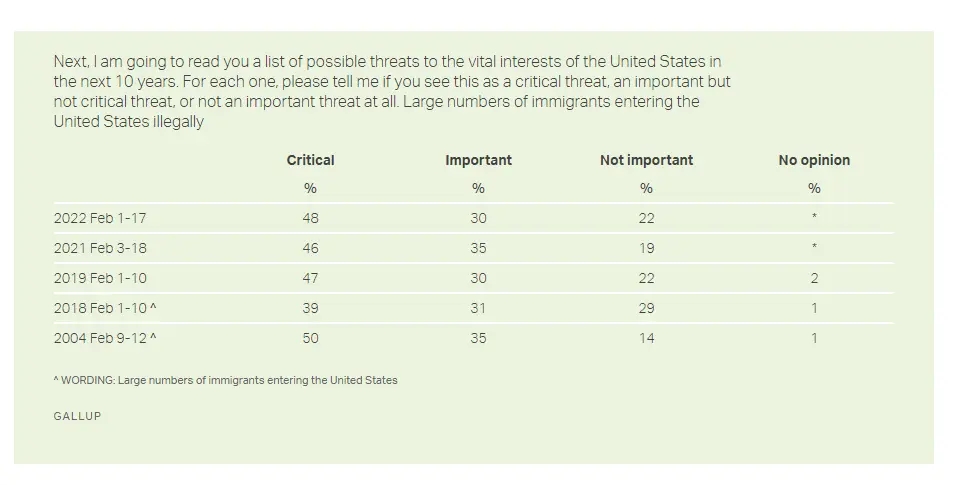The width and height of the screenshot is (958, 485).
Task: Click the 2021 Not important value 19
Action: pyautogui.click(x=646, y=248)
